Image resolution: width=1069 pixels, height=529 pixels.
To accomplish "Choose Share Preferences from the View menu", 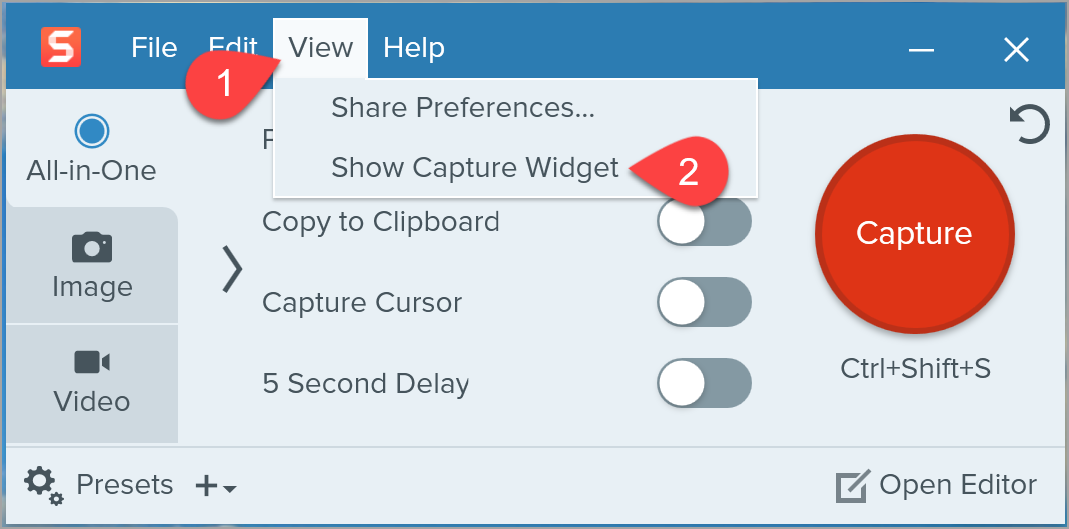I will click(x=462, y=108).
